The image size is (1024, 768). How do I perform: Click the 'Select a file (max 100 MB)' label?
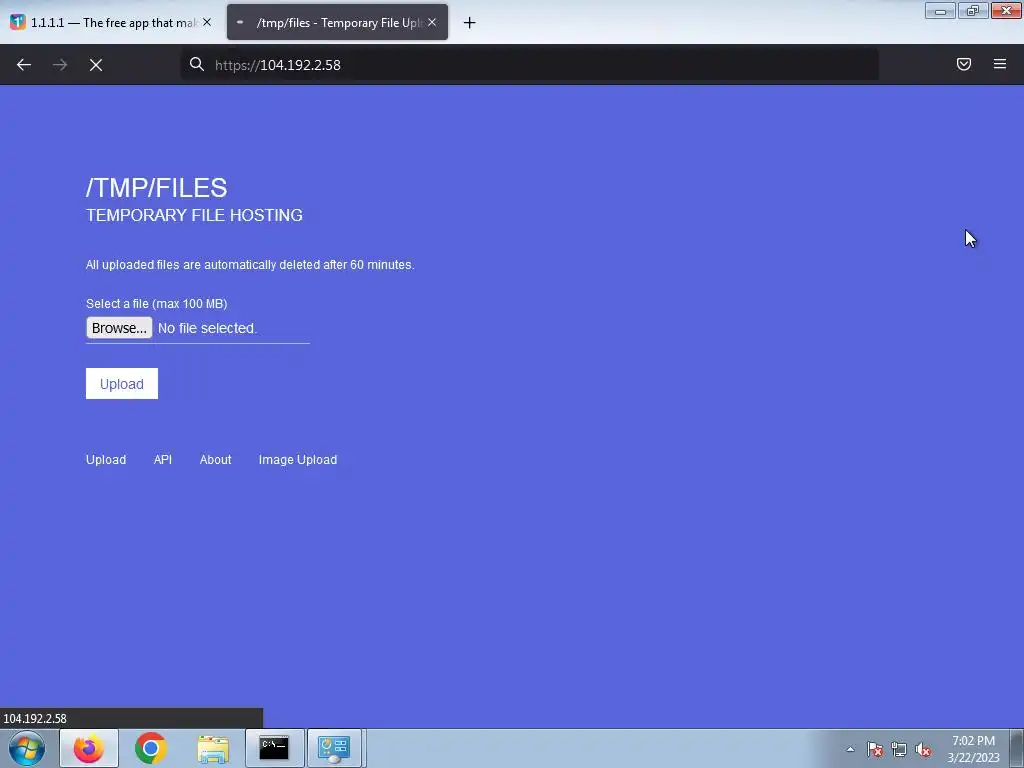(157, 304)
